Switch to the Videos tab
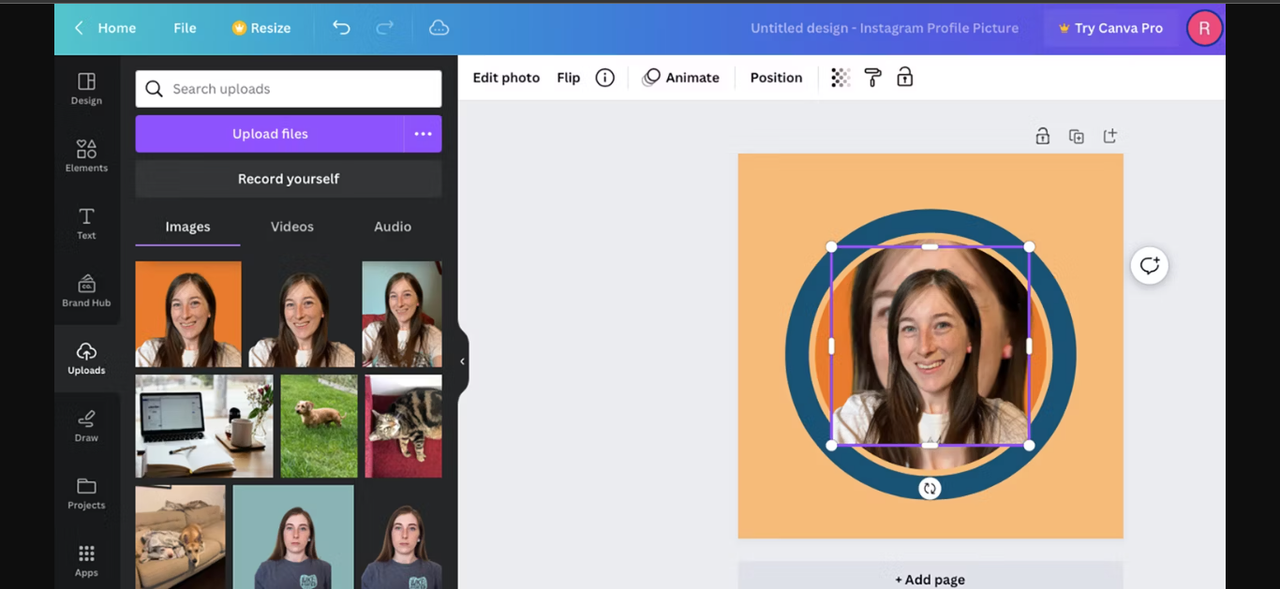The width and height of the screenshot is (1280, 589). (292, 227)
